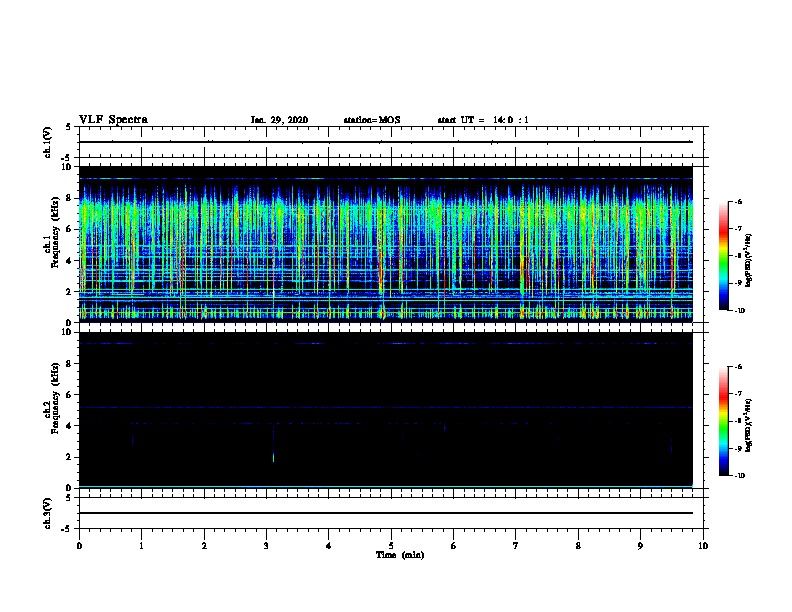792x612 pixels.
Task: Click the 'start UT = 14:0 :1' label
Action: pos(483,120)
